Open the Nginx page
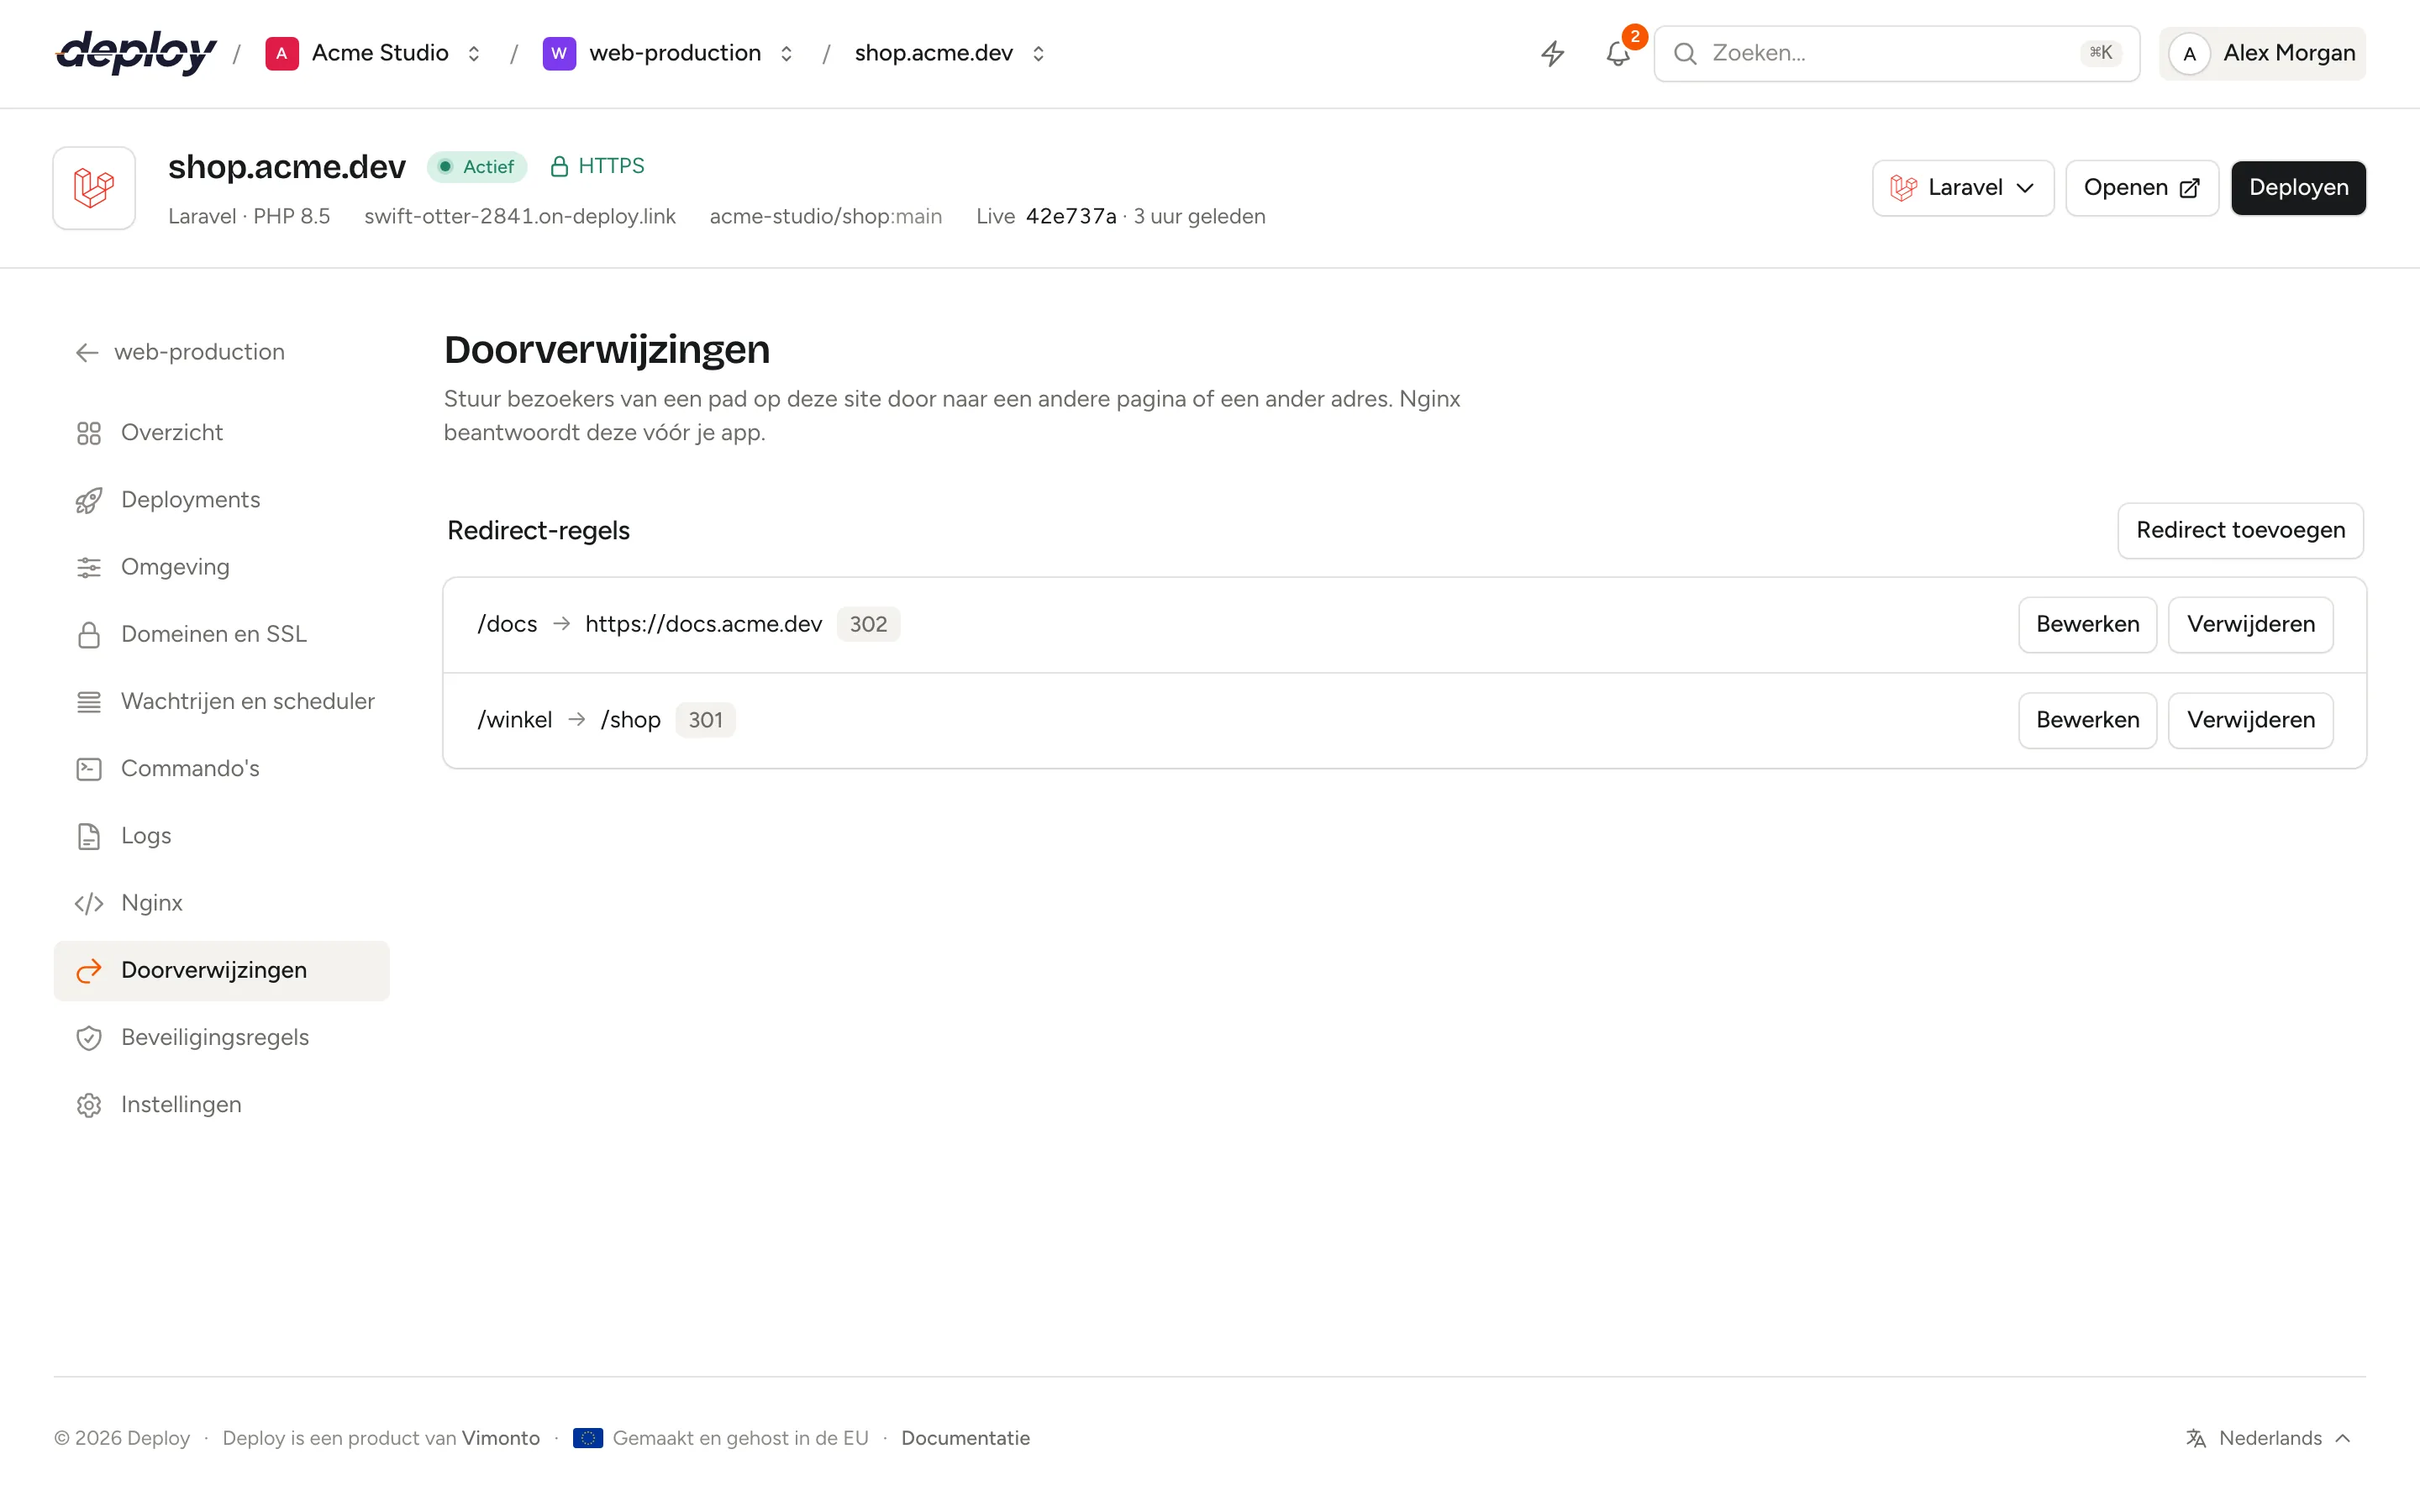This screenshot has width=2420, height=1512. (x=222, y=903)
